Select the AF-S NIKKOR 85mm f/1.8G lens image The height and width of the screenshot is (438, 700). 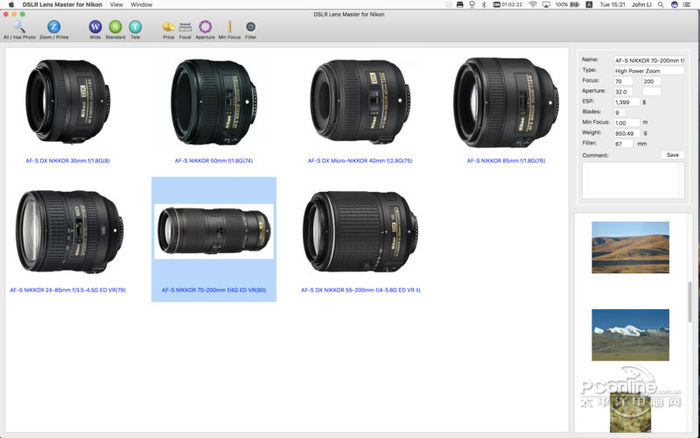506,103
